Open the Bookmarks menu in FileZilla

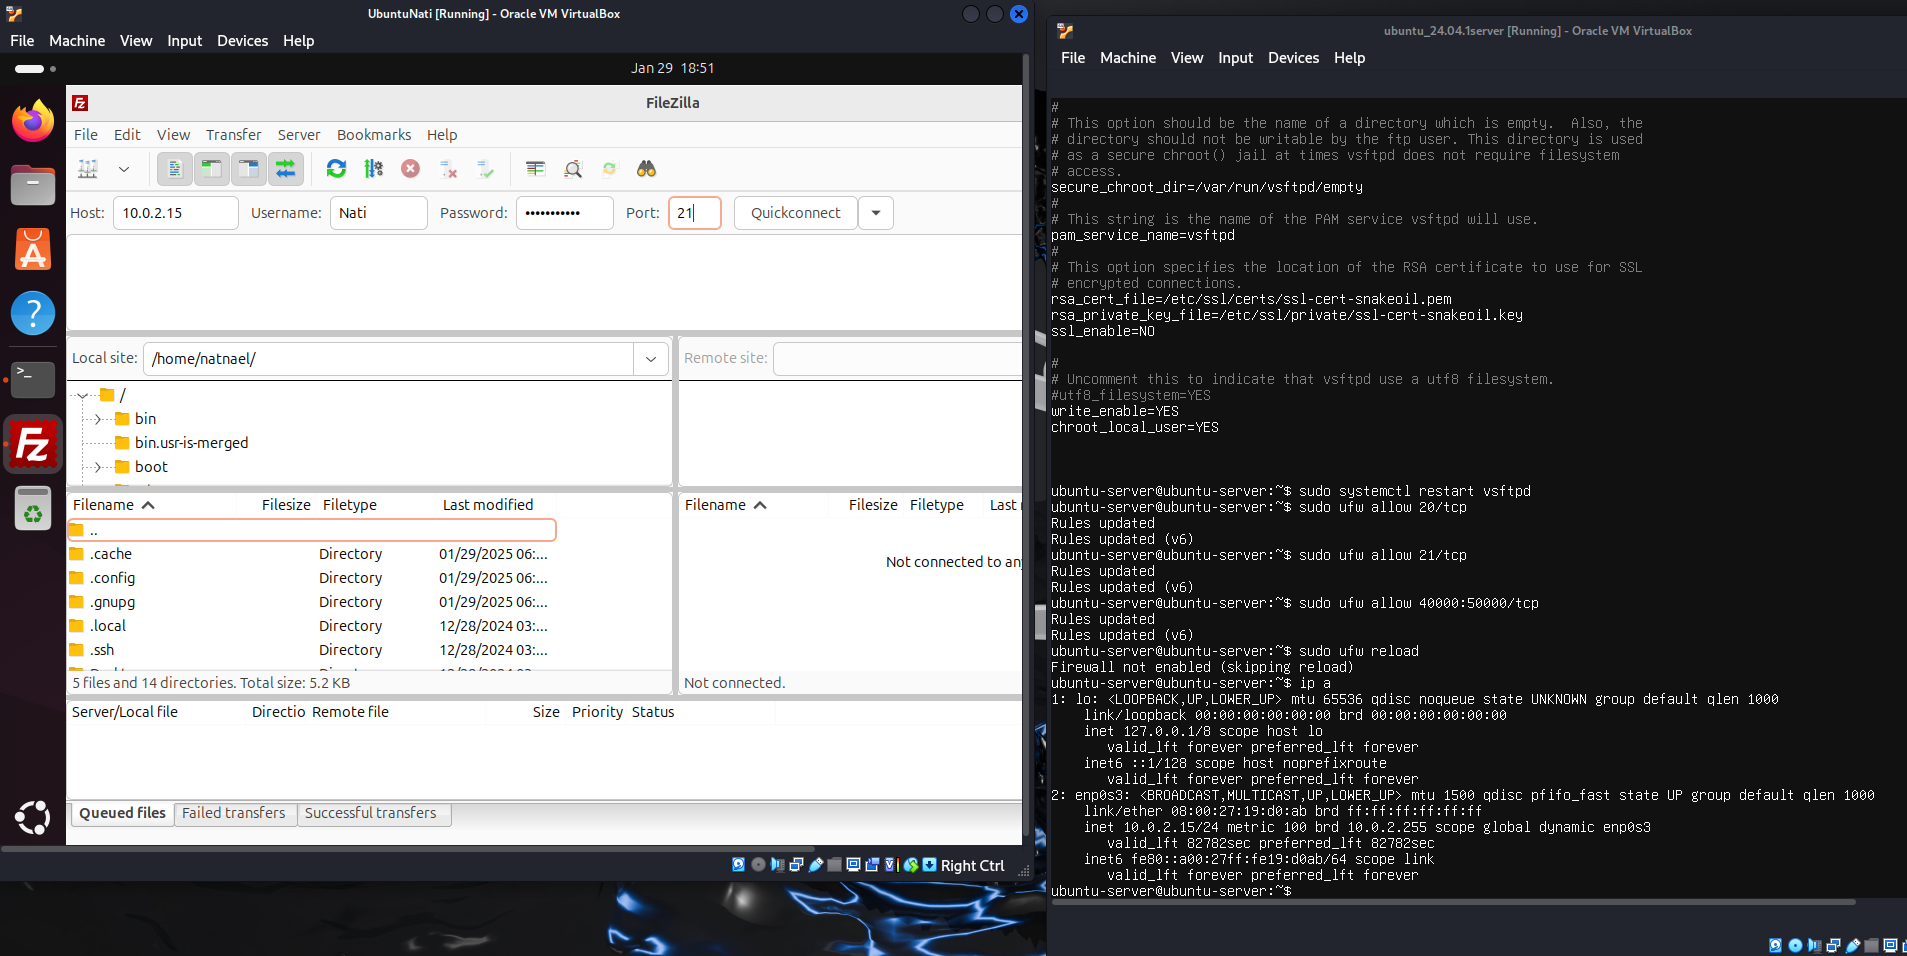click(x=374, y=135)
